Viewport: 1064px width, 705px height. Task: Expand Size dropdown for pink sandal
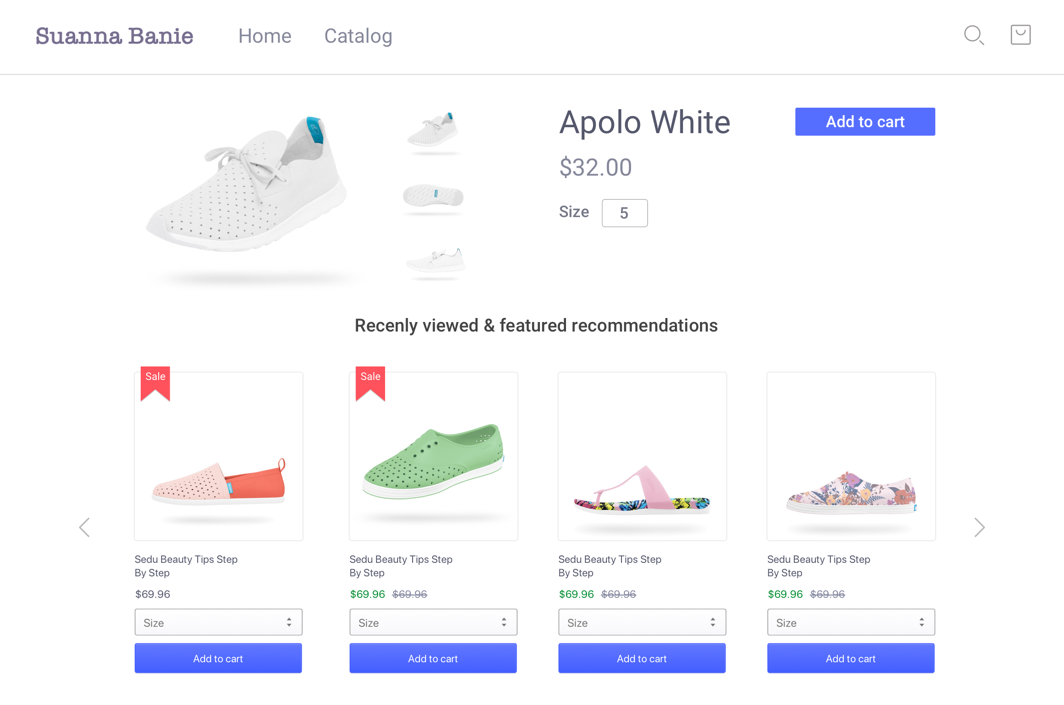tap(642, 622)
